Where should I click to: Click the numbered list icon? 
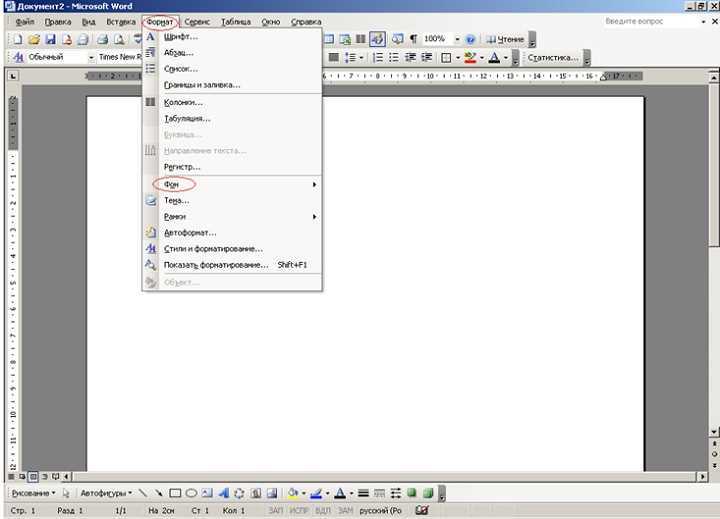click(377, 57)
